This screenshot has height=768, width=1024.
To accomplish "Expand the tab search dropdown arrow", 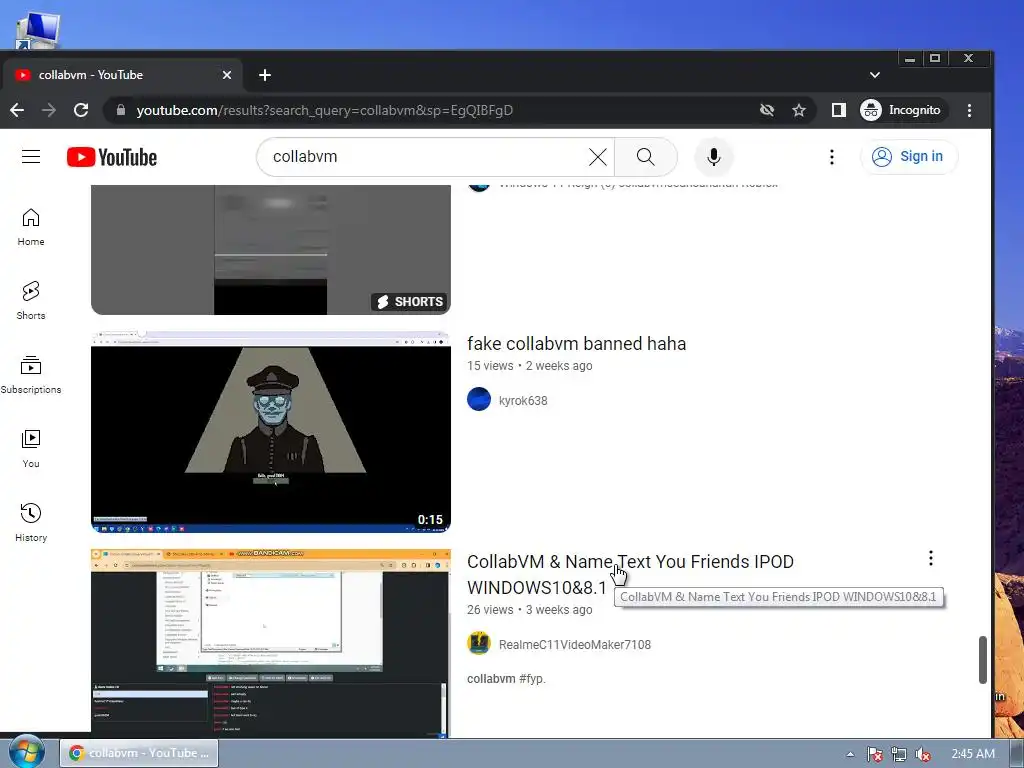I will [875, 75].
